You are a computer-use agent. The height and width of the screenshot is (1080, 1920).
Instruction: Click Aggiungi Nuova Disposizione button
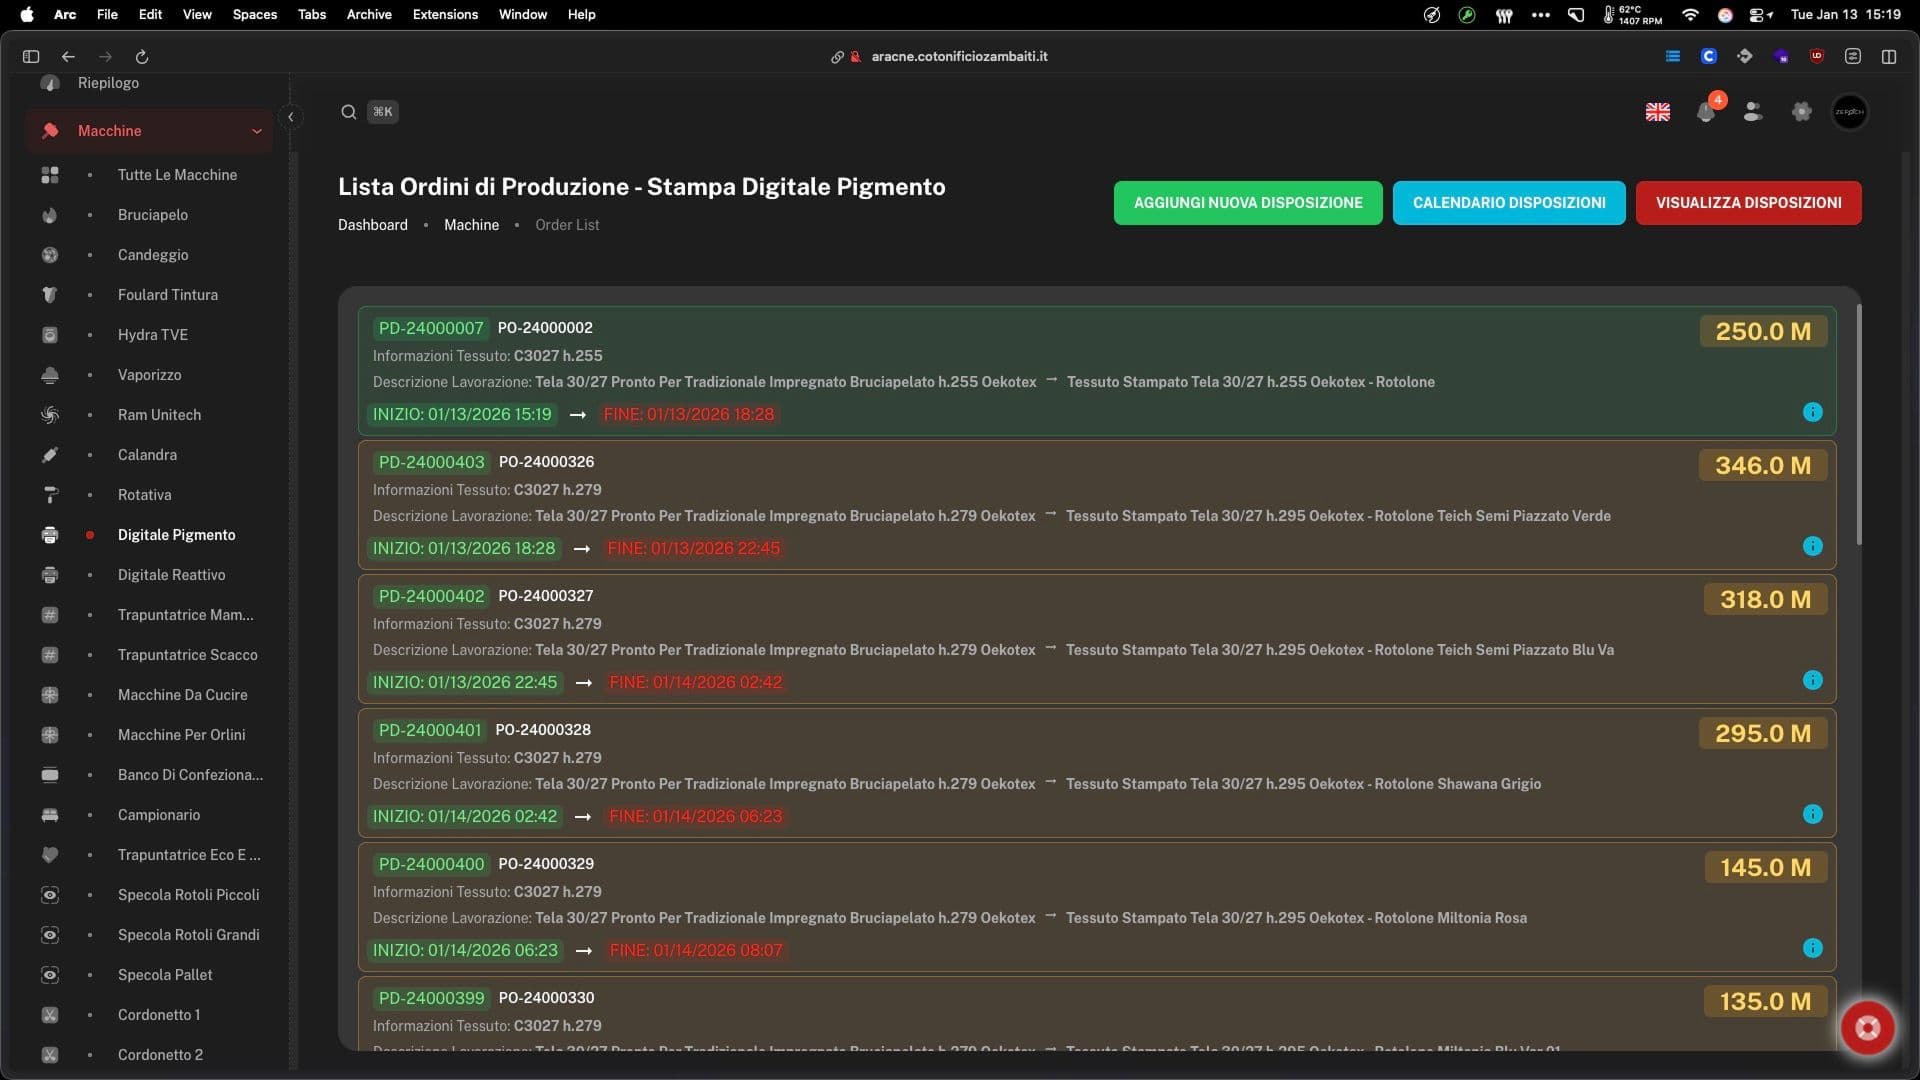pos(1247,203)
